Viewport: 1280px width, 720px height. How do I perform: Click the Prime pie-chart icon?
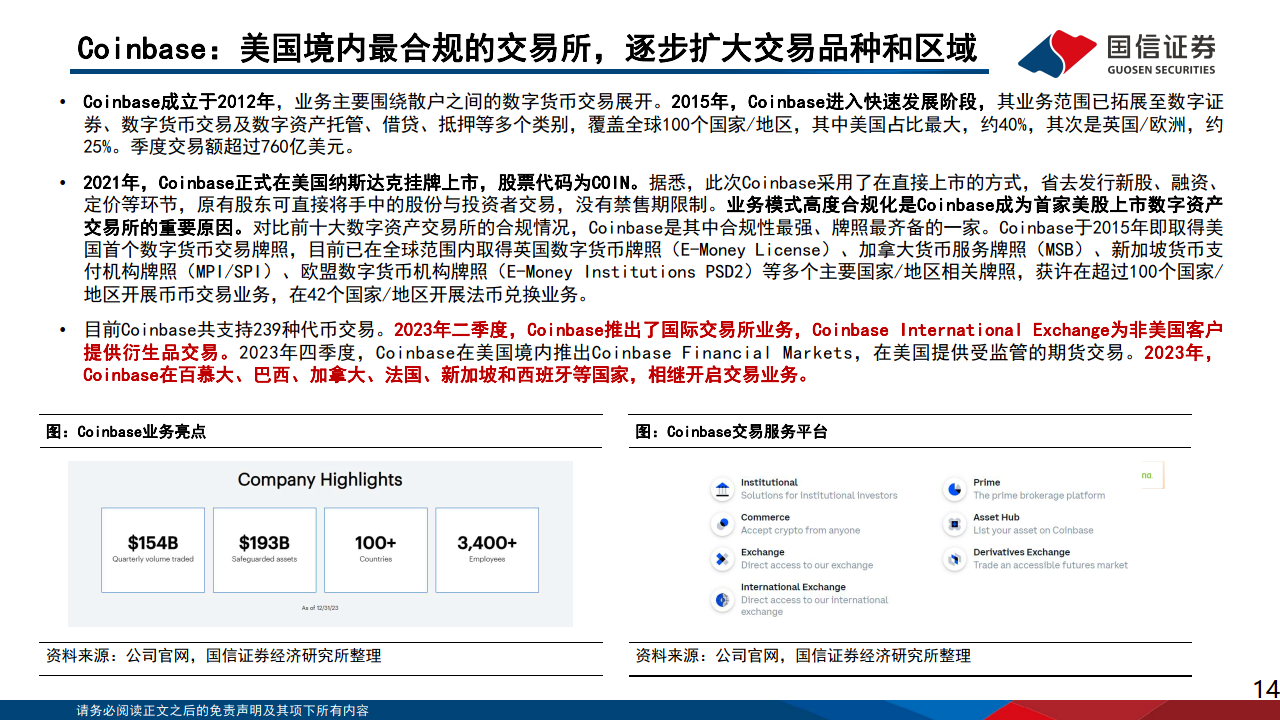[x=954, y=489]
